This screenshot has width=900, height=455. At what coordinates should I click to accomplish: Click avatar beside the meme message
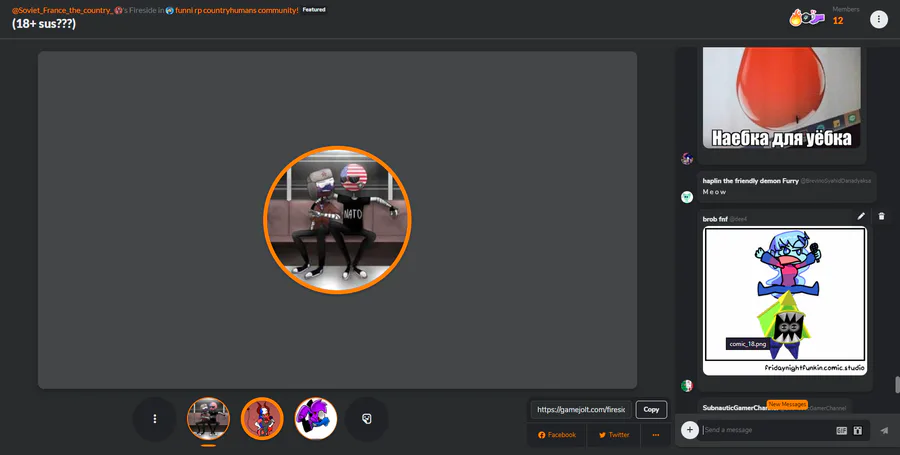[687, 158]
